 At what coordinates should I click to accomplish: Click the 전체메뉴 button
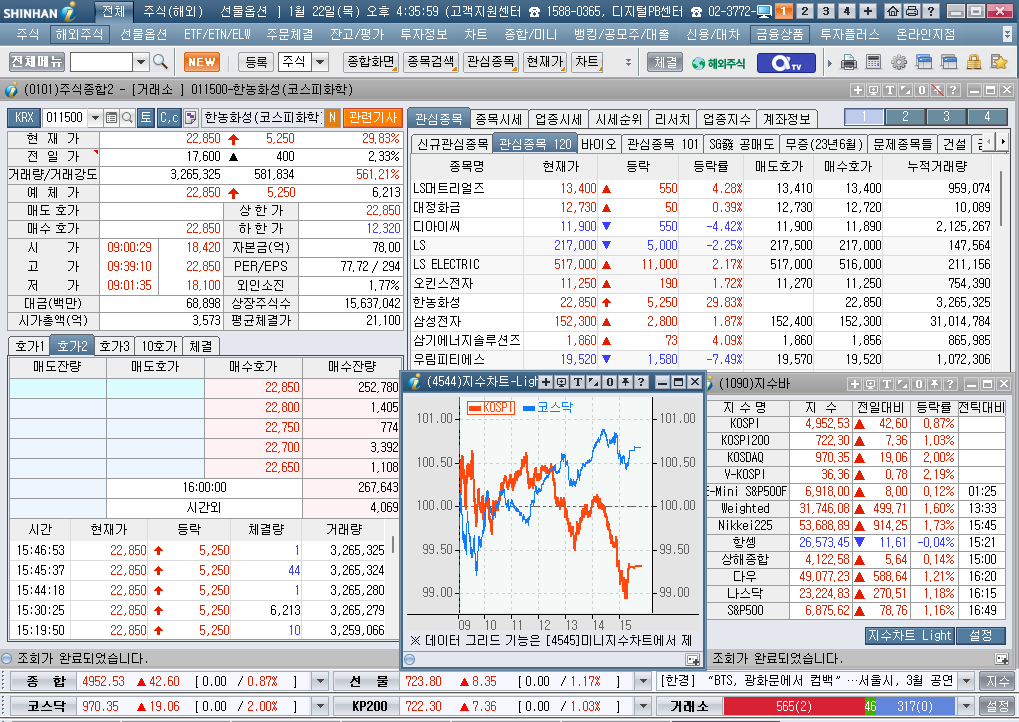[x=37, y=62]
